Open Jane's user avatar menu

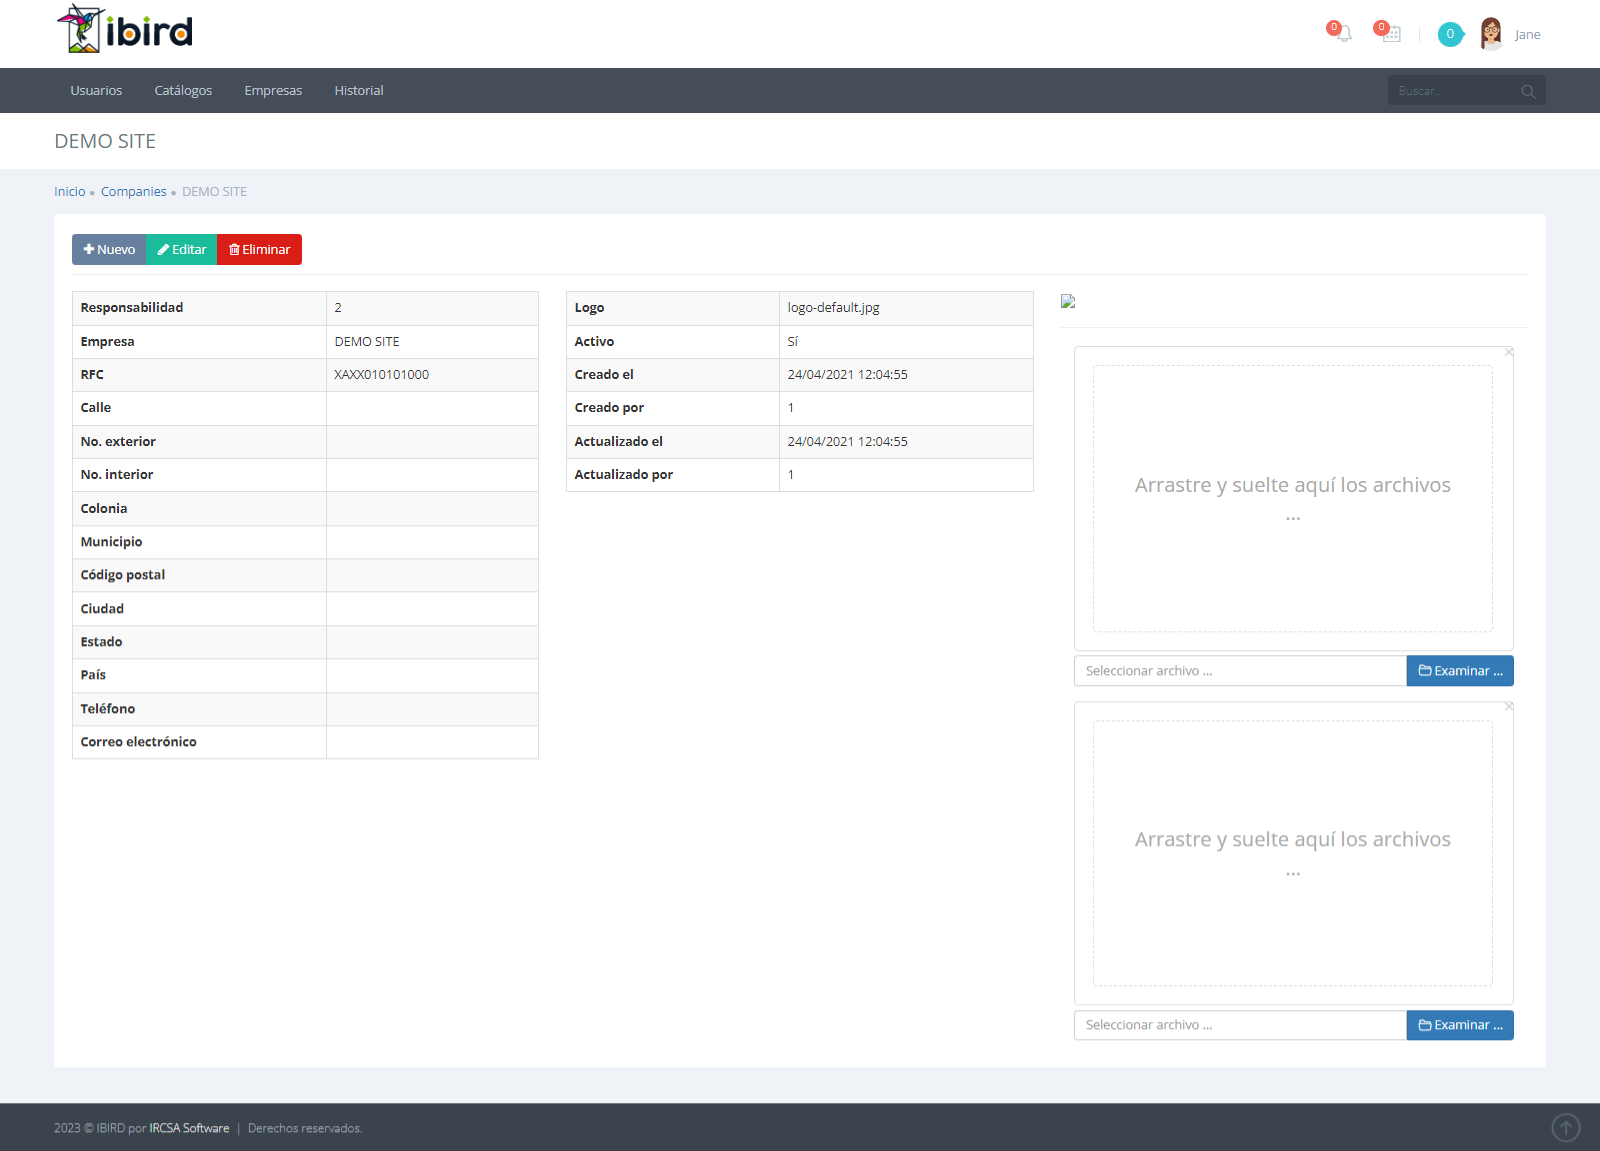(1491, 34)
